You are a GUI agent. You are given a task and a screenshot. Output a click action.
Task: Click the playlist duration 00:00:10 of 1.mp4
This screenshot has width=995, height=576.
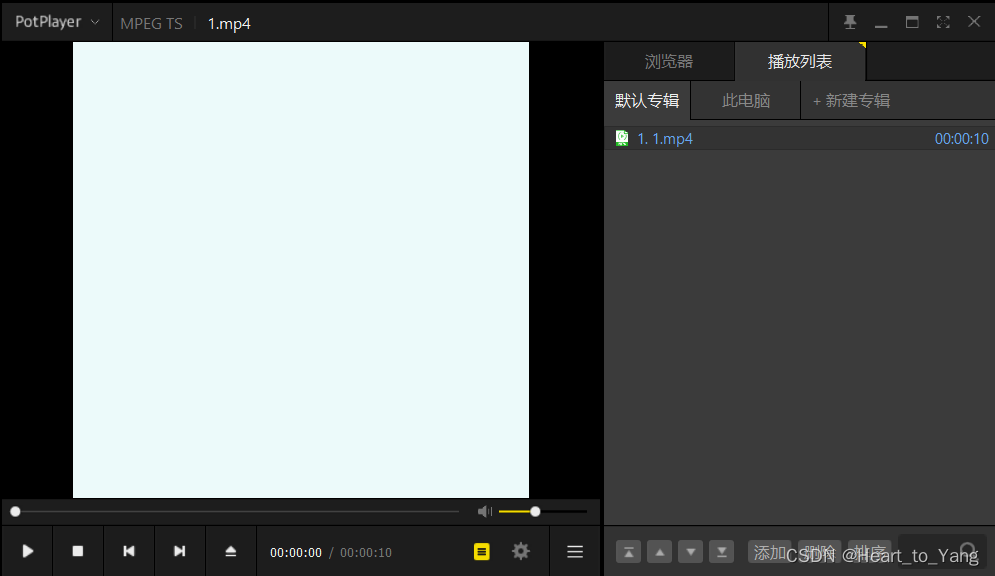[x=961, y=139]
